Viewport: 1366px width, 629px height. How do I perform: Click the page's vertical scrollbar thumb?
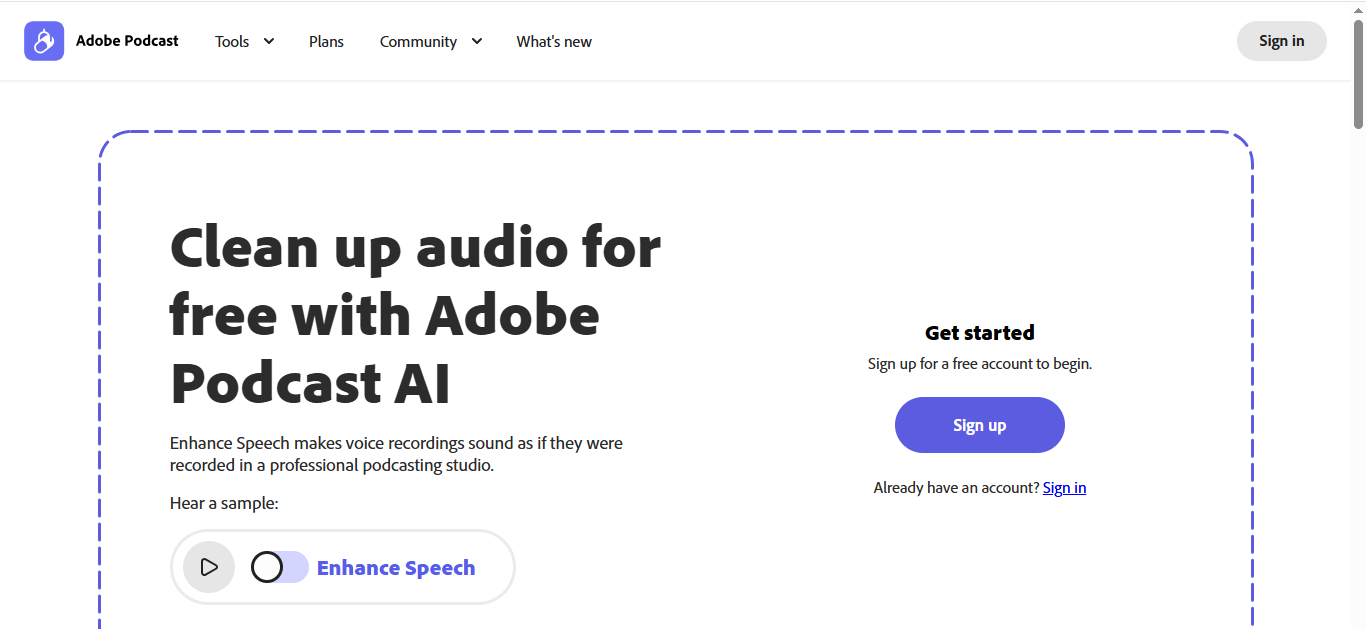coord(1358,75)
